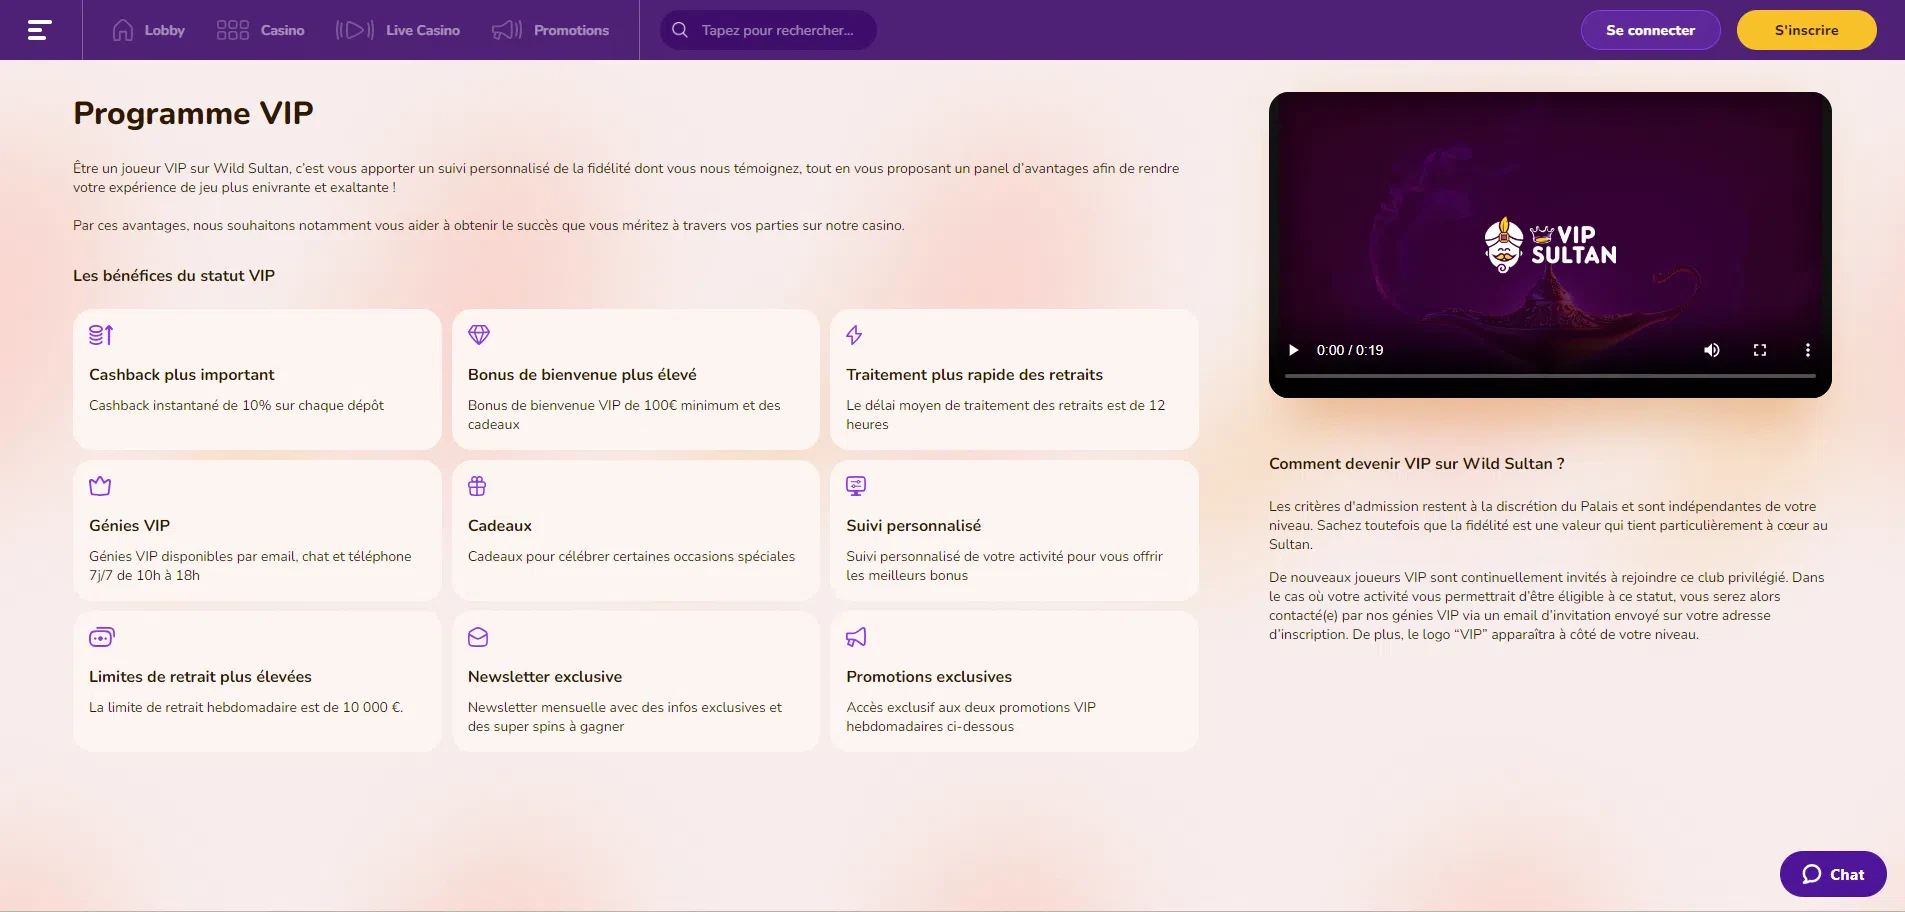Click text Cashback instantané de 10% sur chaque dépôt
Screen dimensions: 1905x912
236,405
